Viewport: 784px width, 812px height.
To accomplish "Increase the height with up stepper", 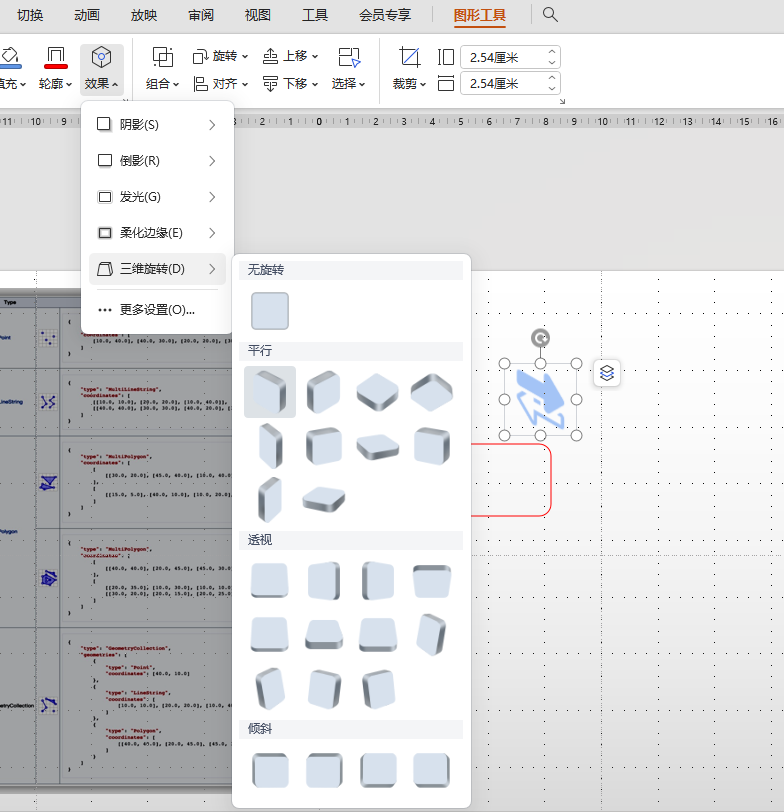I will (552, 52).
